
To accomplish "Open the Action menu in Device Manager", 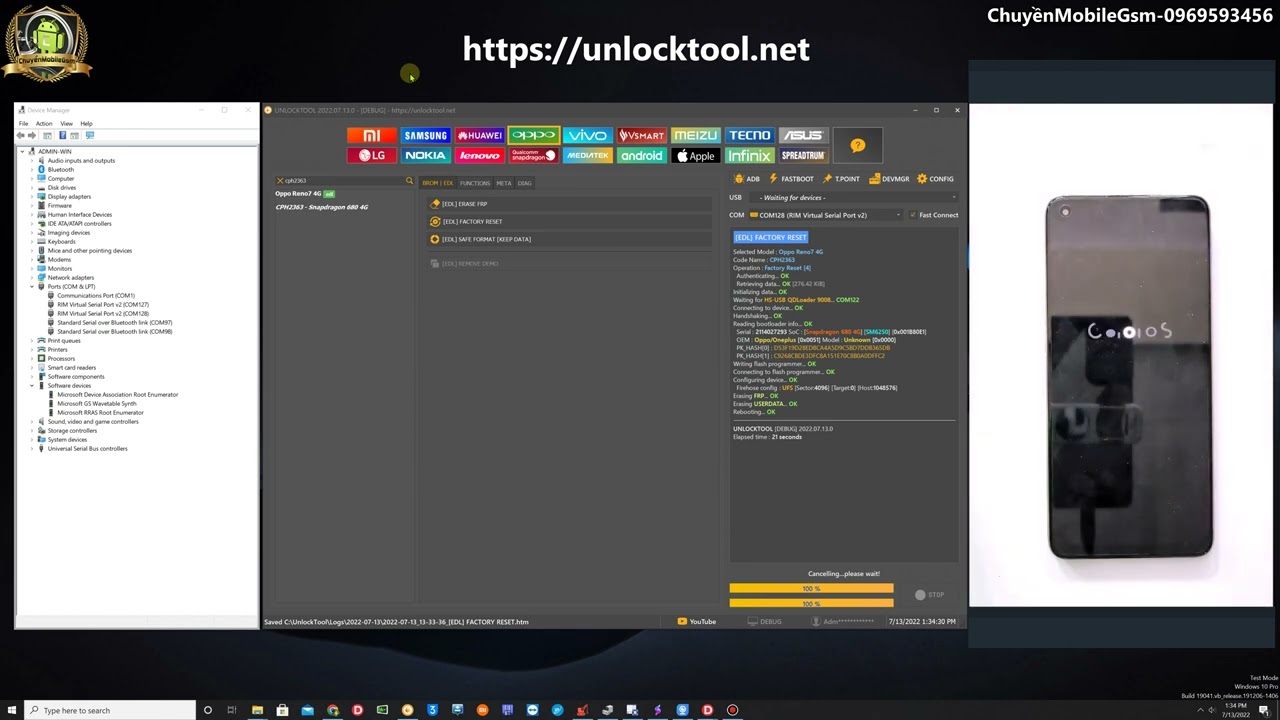I will coord(44,123).
